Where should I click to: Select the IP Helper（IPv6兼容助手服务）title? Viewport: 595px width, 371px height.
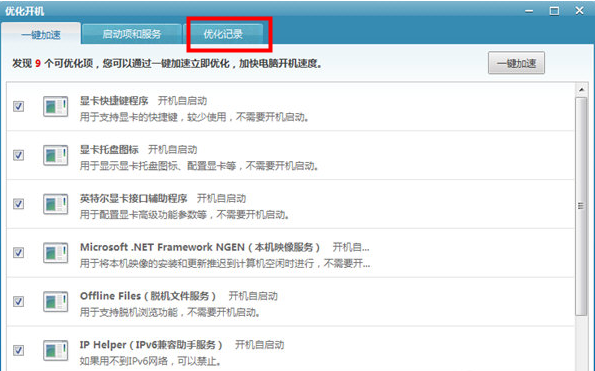151,345
